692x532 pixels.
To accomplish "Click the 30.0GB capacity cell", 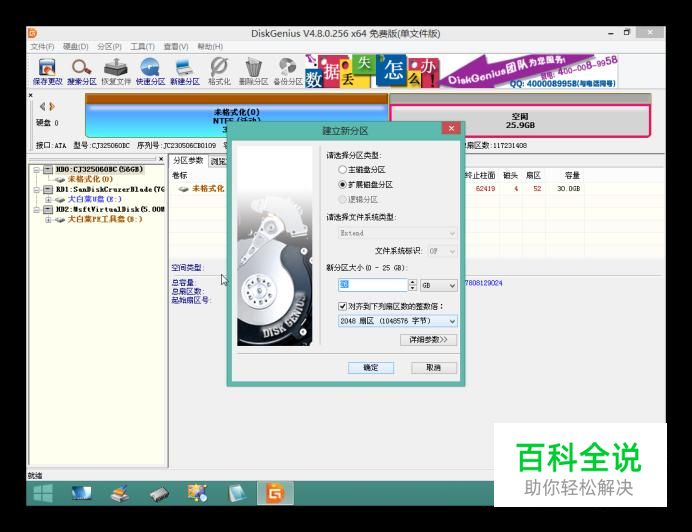I will 568,189.
